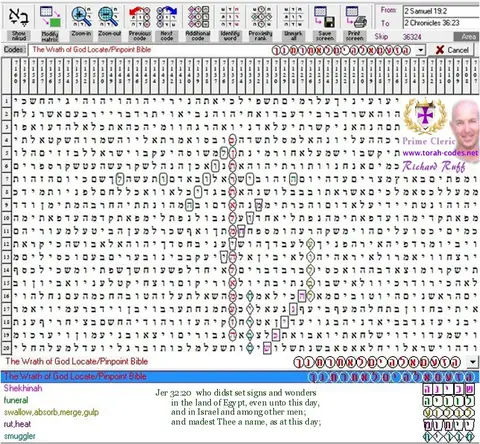Click matrix row header number 10
The height and width of the screenshot is (444, 480).
pyautogui.click(x=6, y=218)
